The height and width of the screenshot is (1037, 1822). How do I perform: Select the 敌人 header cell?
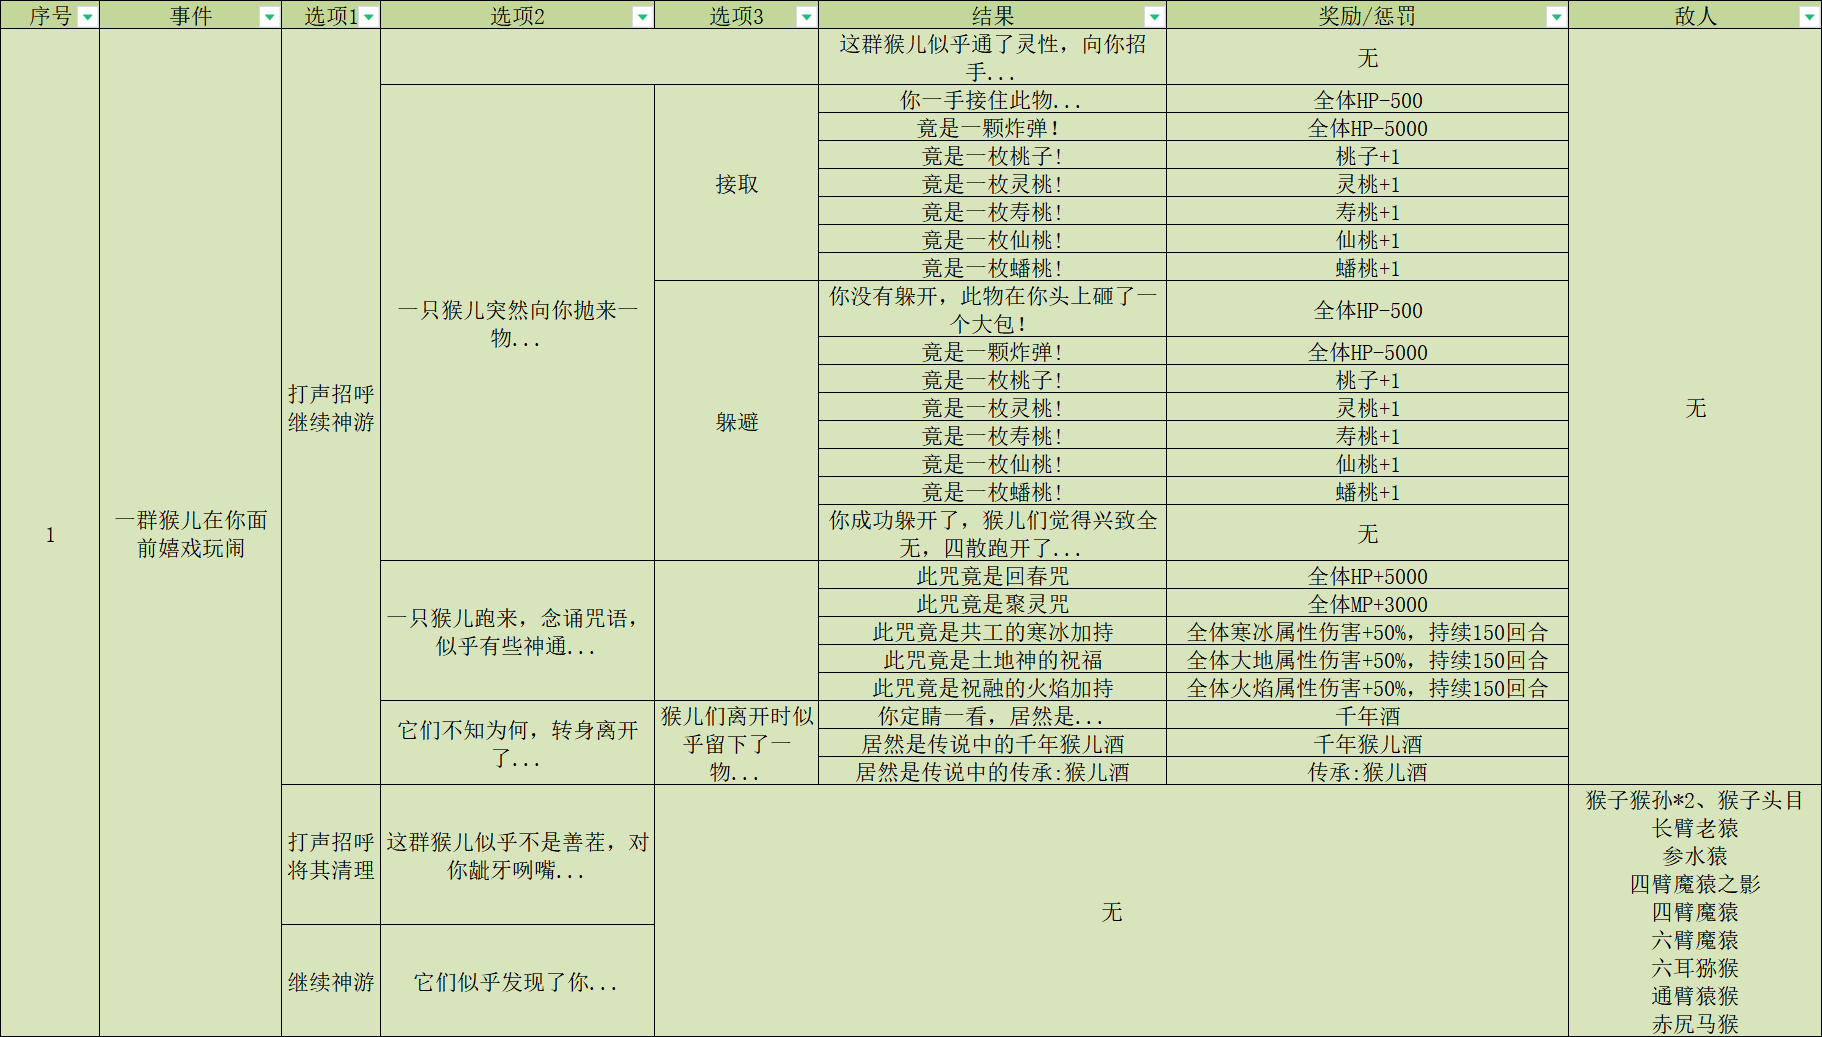click(x=1695, y=15)
